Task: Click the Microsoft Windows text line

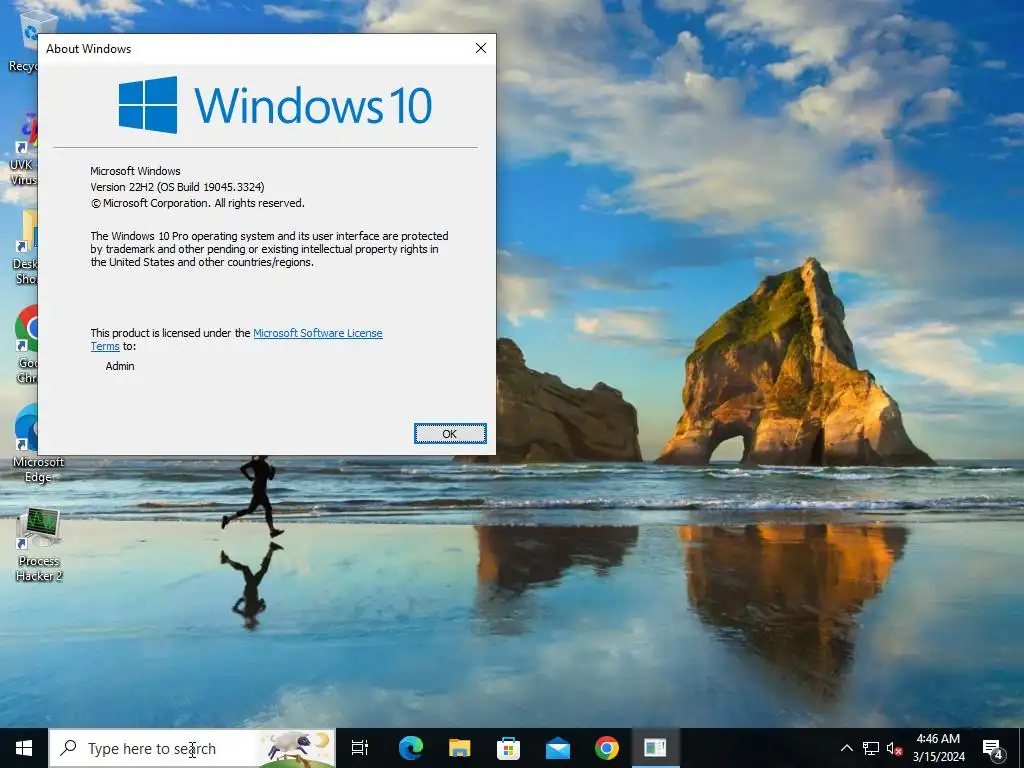Action: (x=135, y=171)
